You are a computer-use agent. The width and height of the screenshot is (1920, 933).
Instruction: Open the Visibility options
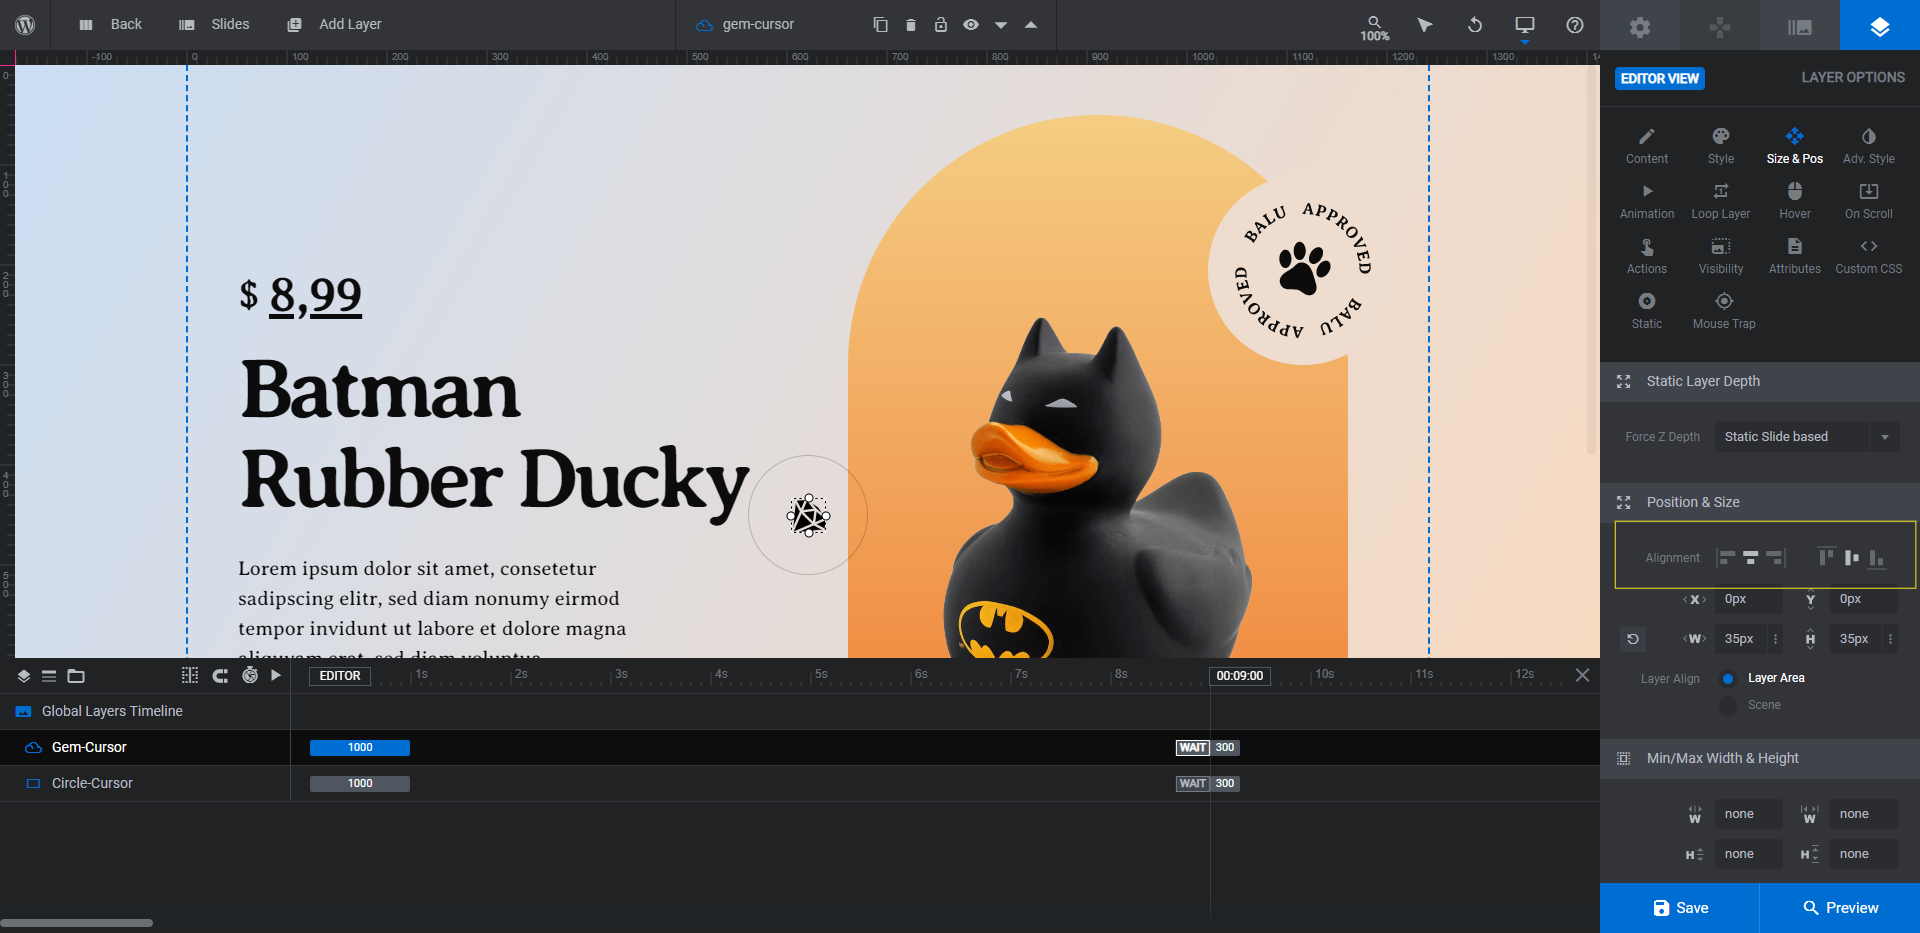(1721, 256)
